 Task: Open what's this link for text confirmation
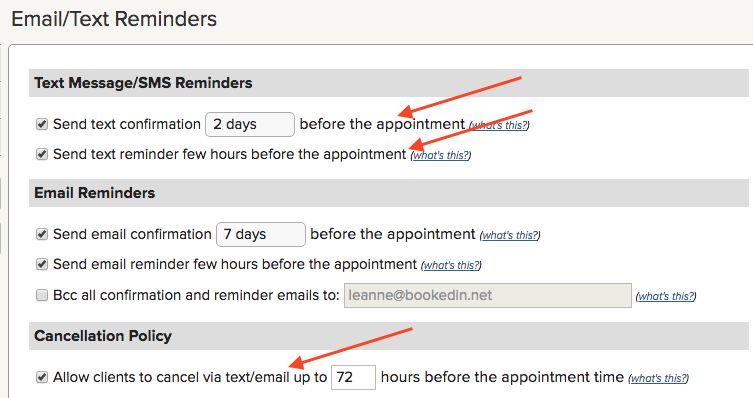[x=499, y=125]
